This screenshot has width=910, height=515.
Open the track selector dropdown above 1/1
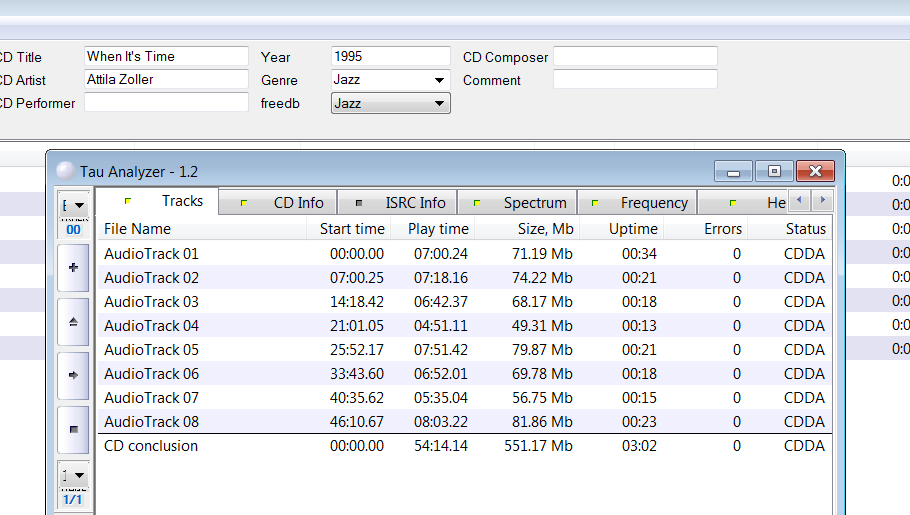[x=73, y=476]
